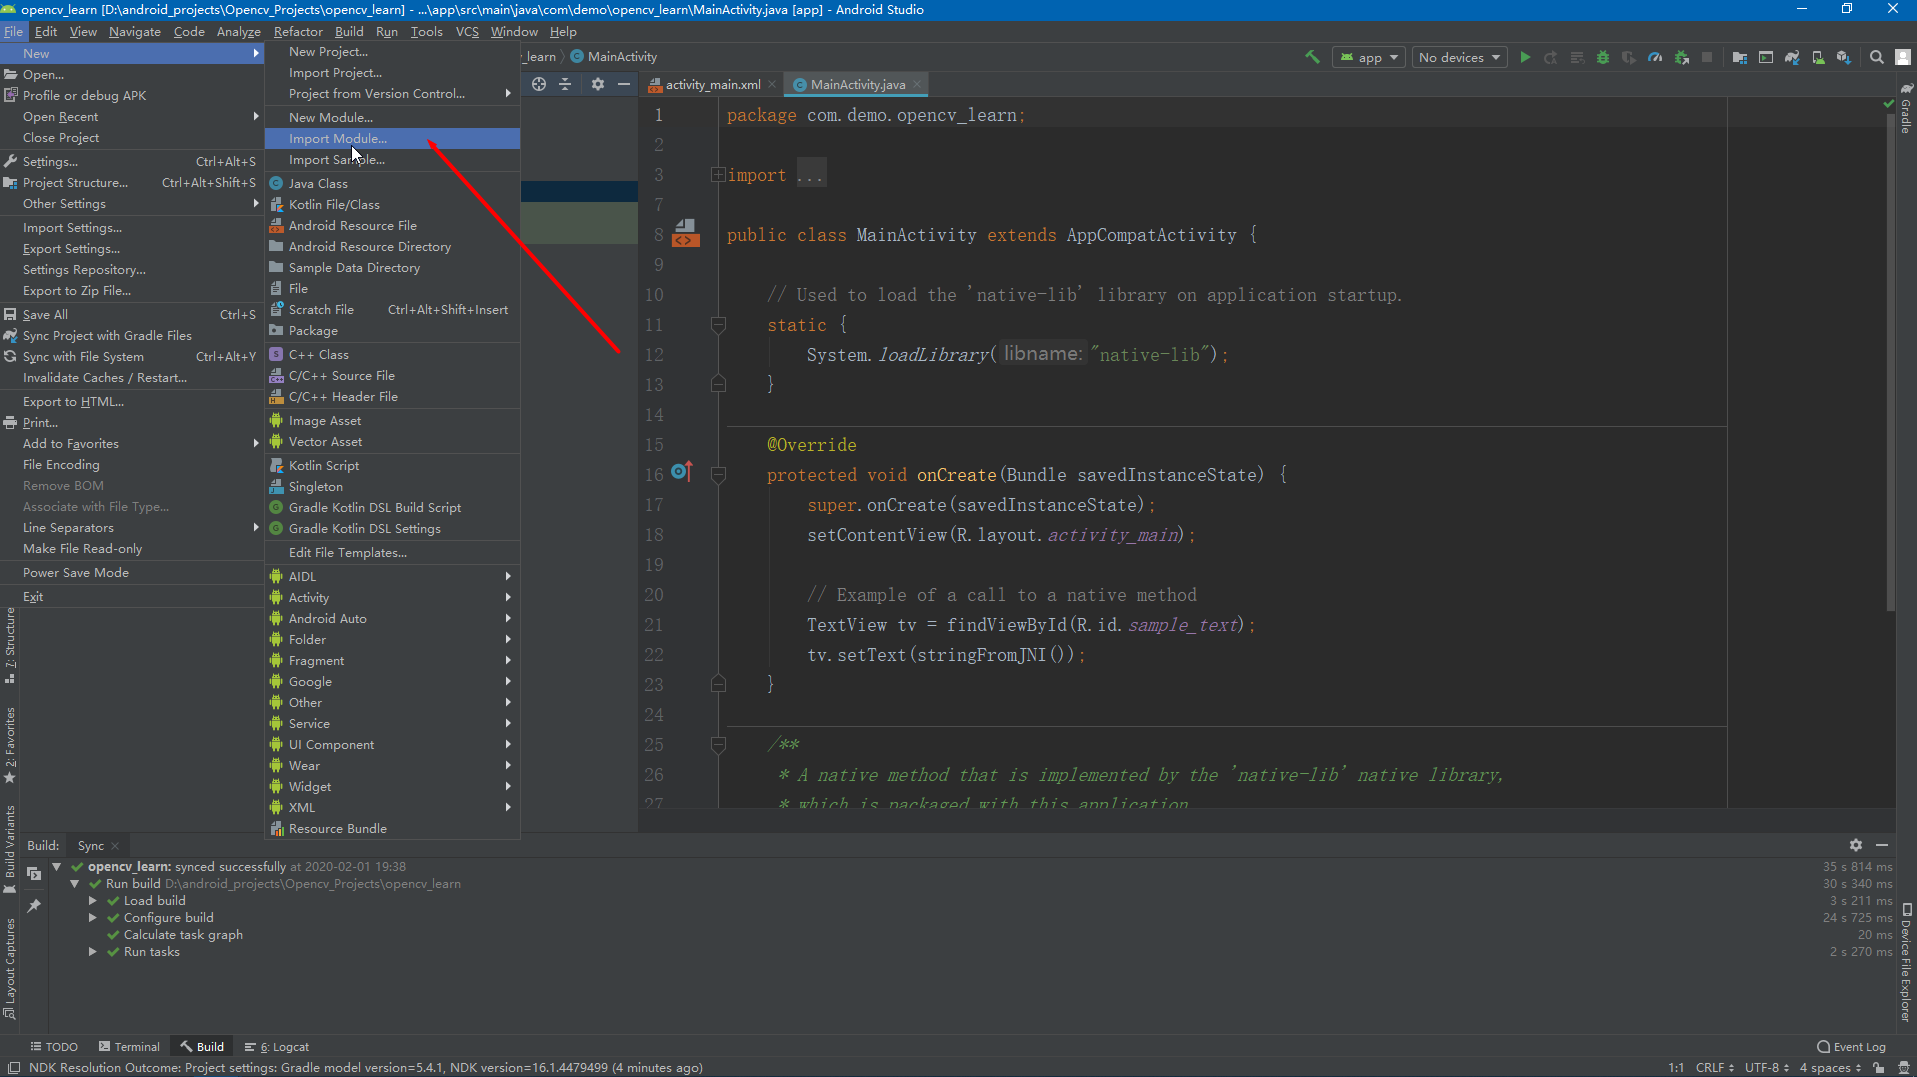Click the Stop square icon in toolbar
Viewport: 1917px width, 1077px height.
1708,57
